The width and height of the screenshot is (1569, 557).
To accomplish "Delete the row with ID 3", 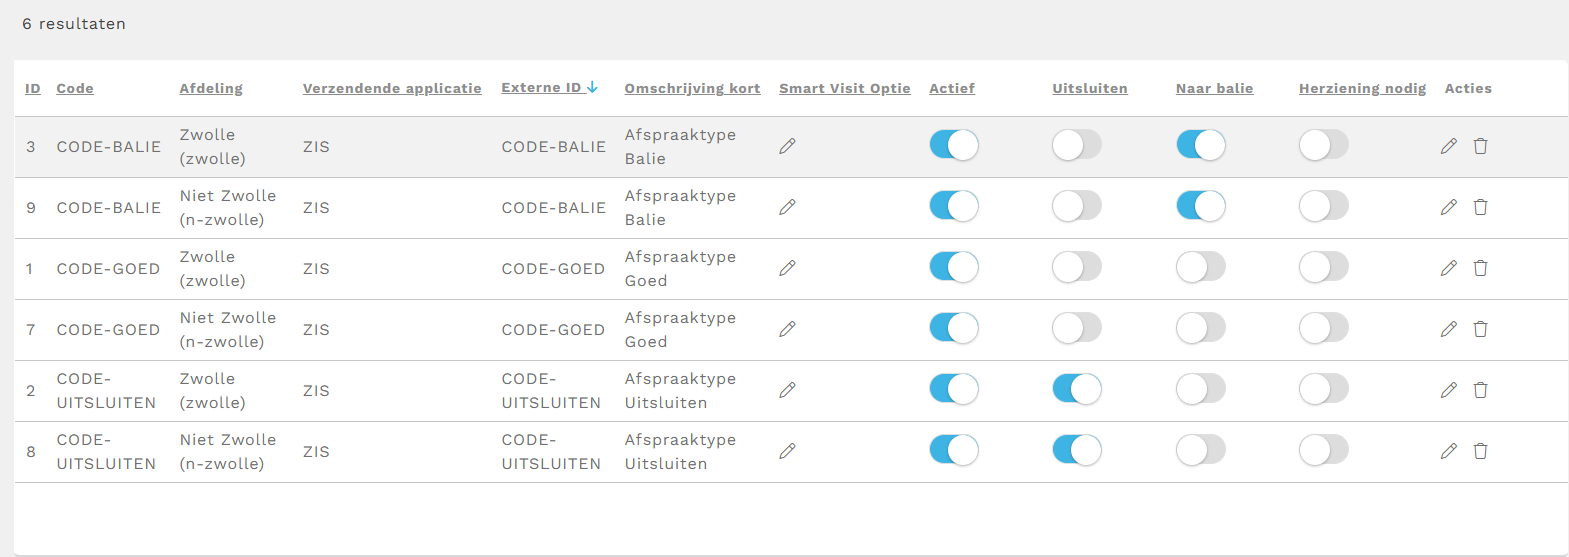I will [x=1480, y=146].
